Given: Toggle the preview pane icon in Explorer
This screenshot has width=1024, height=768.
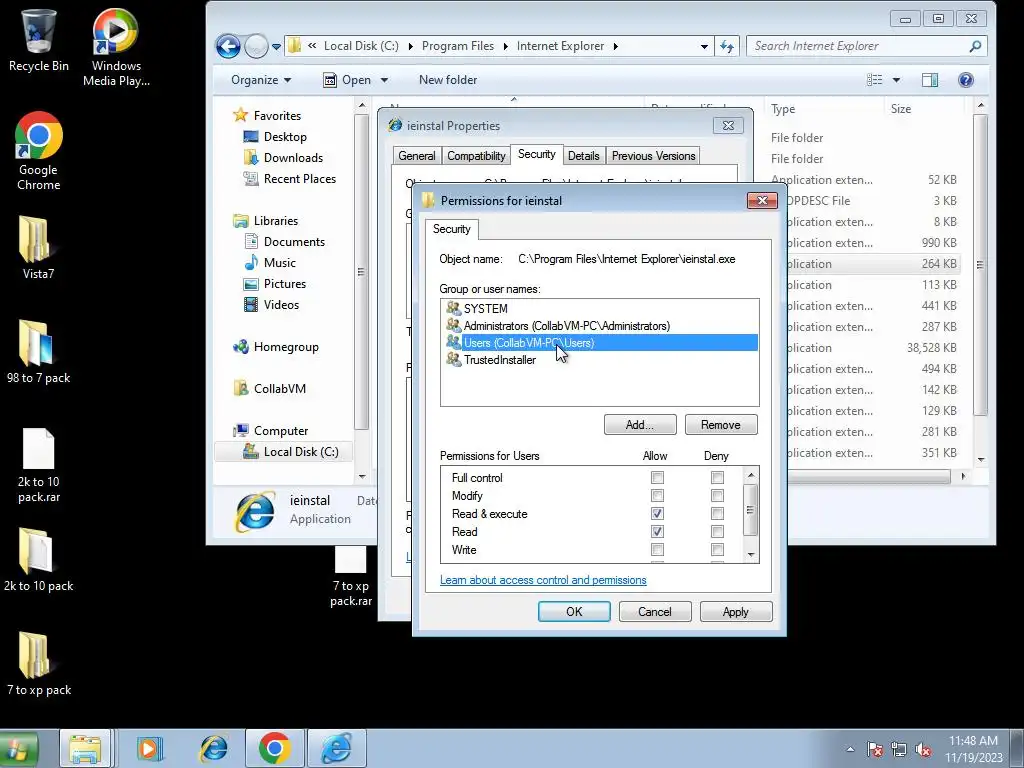Looking at the screenshot, I should 930,80.
